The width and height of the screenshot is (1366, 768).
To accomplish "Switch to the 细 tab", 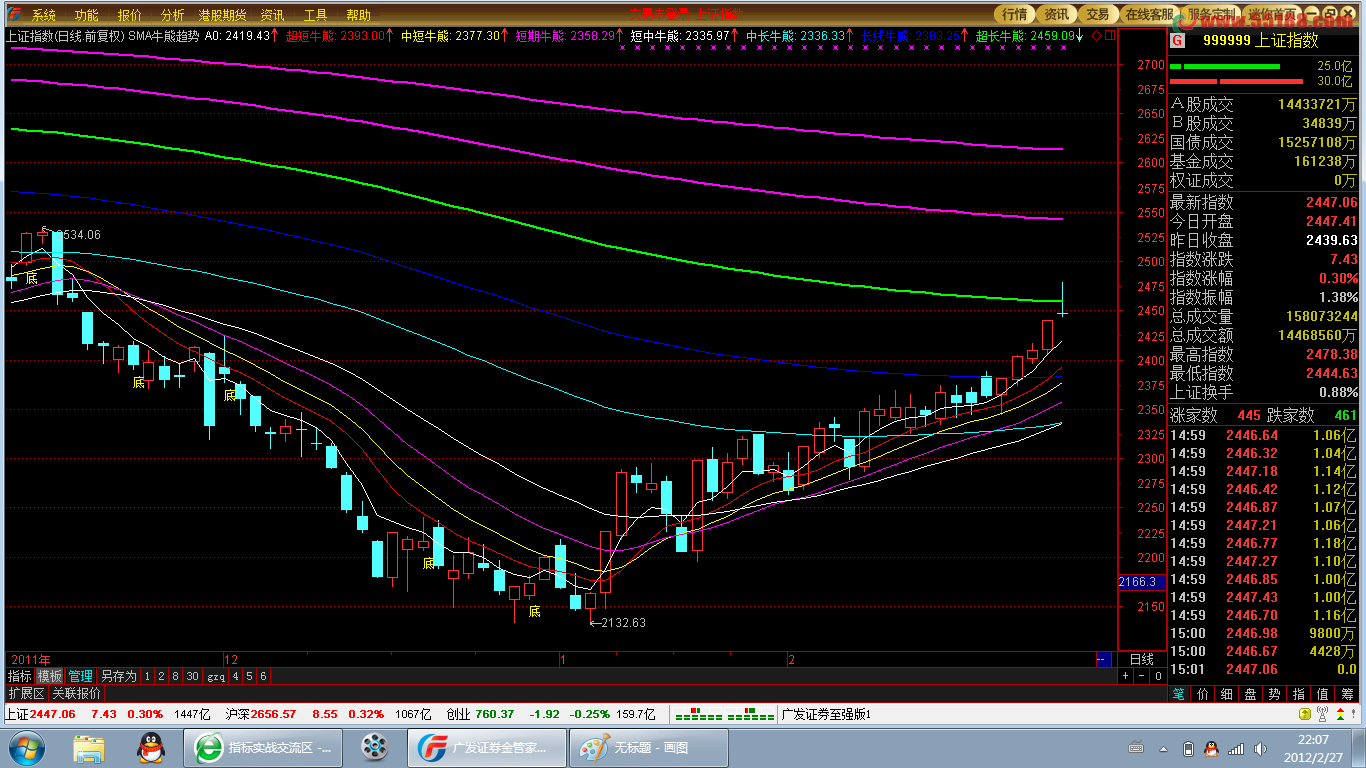I will tap(1227, 693).
